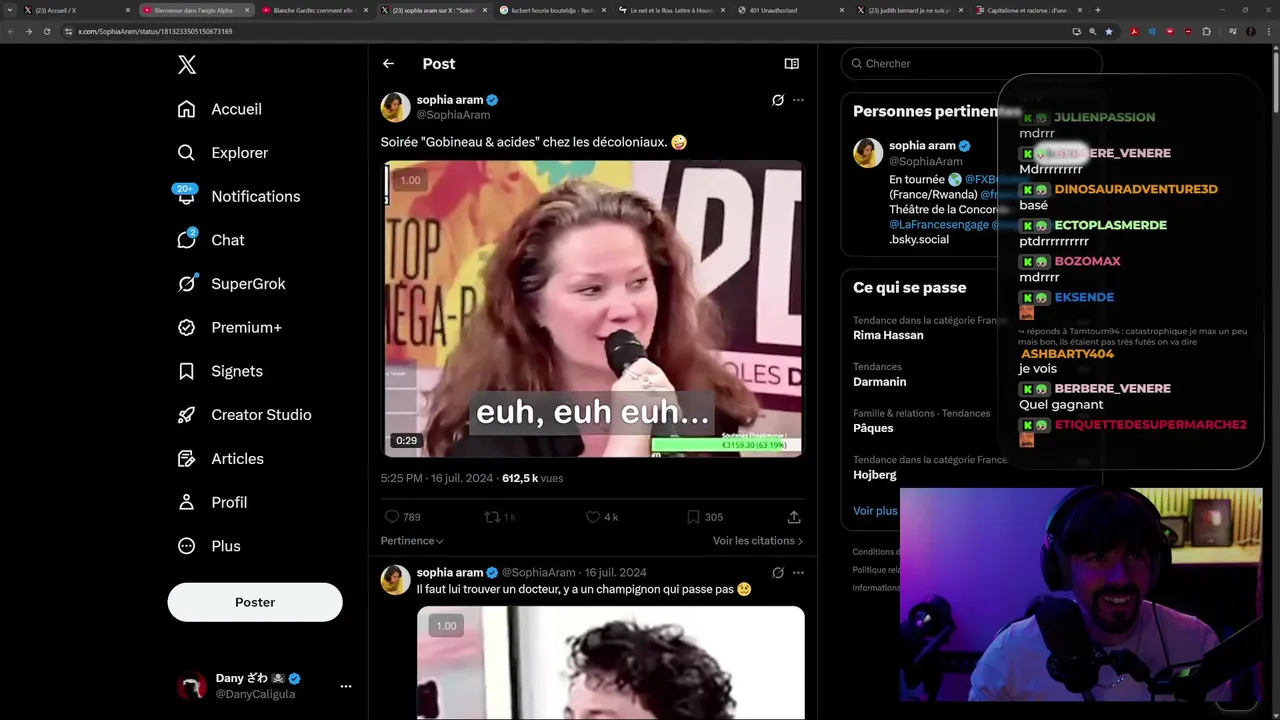
Task: Open Voir les citations link
Action: point(758,541)
